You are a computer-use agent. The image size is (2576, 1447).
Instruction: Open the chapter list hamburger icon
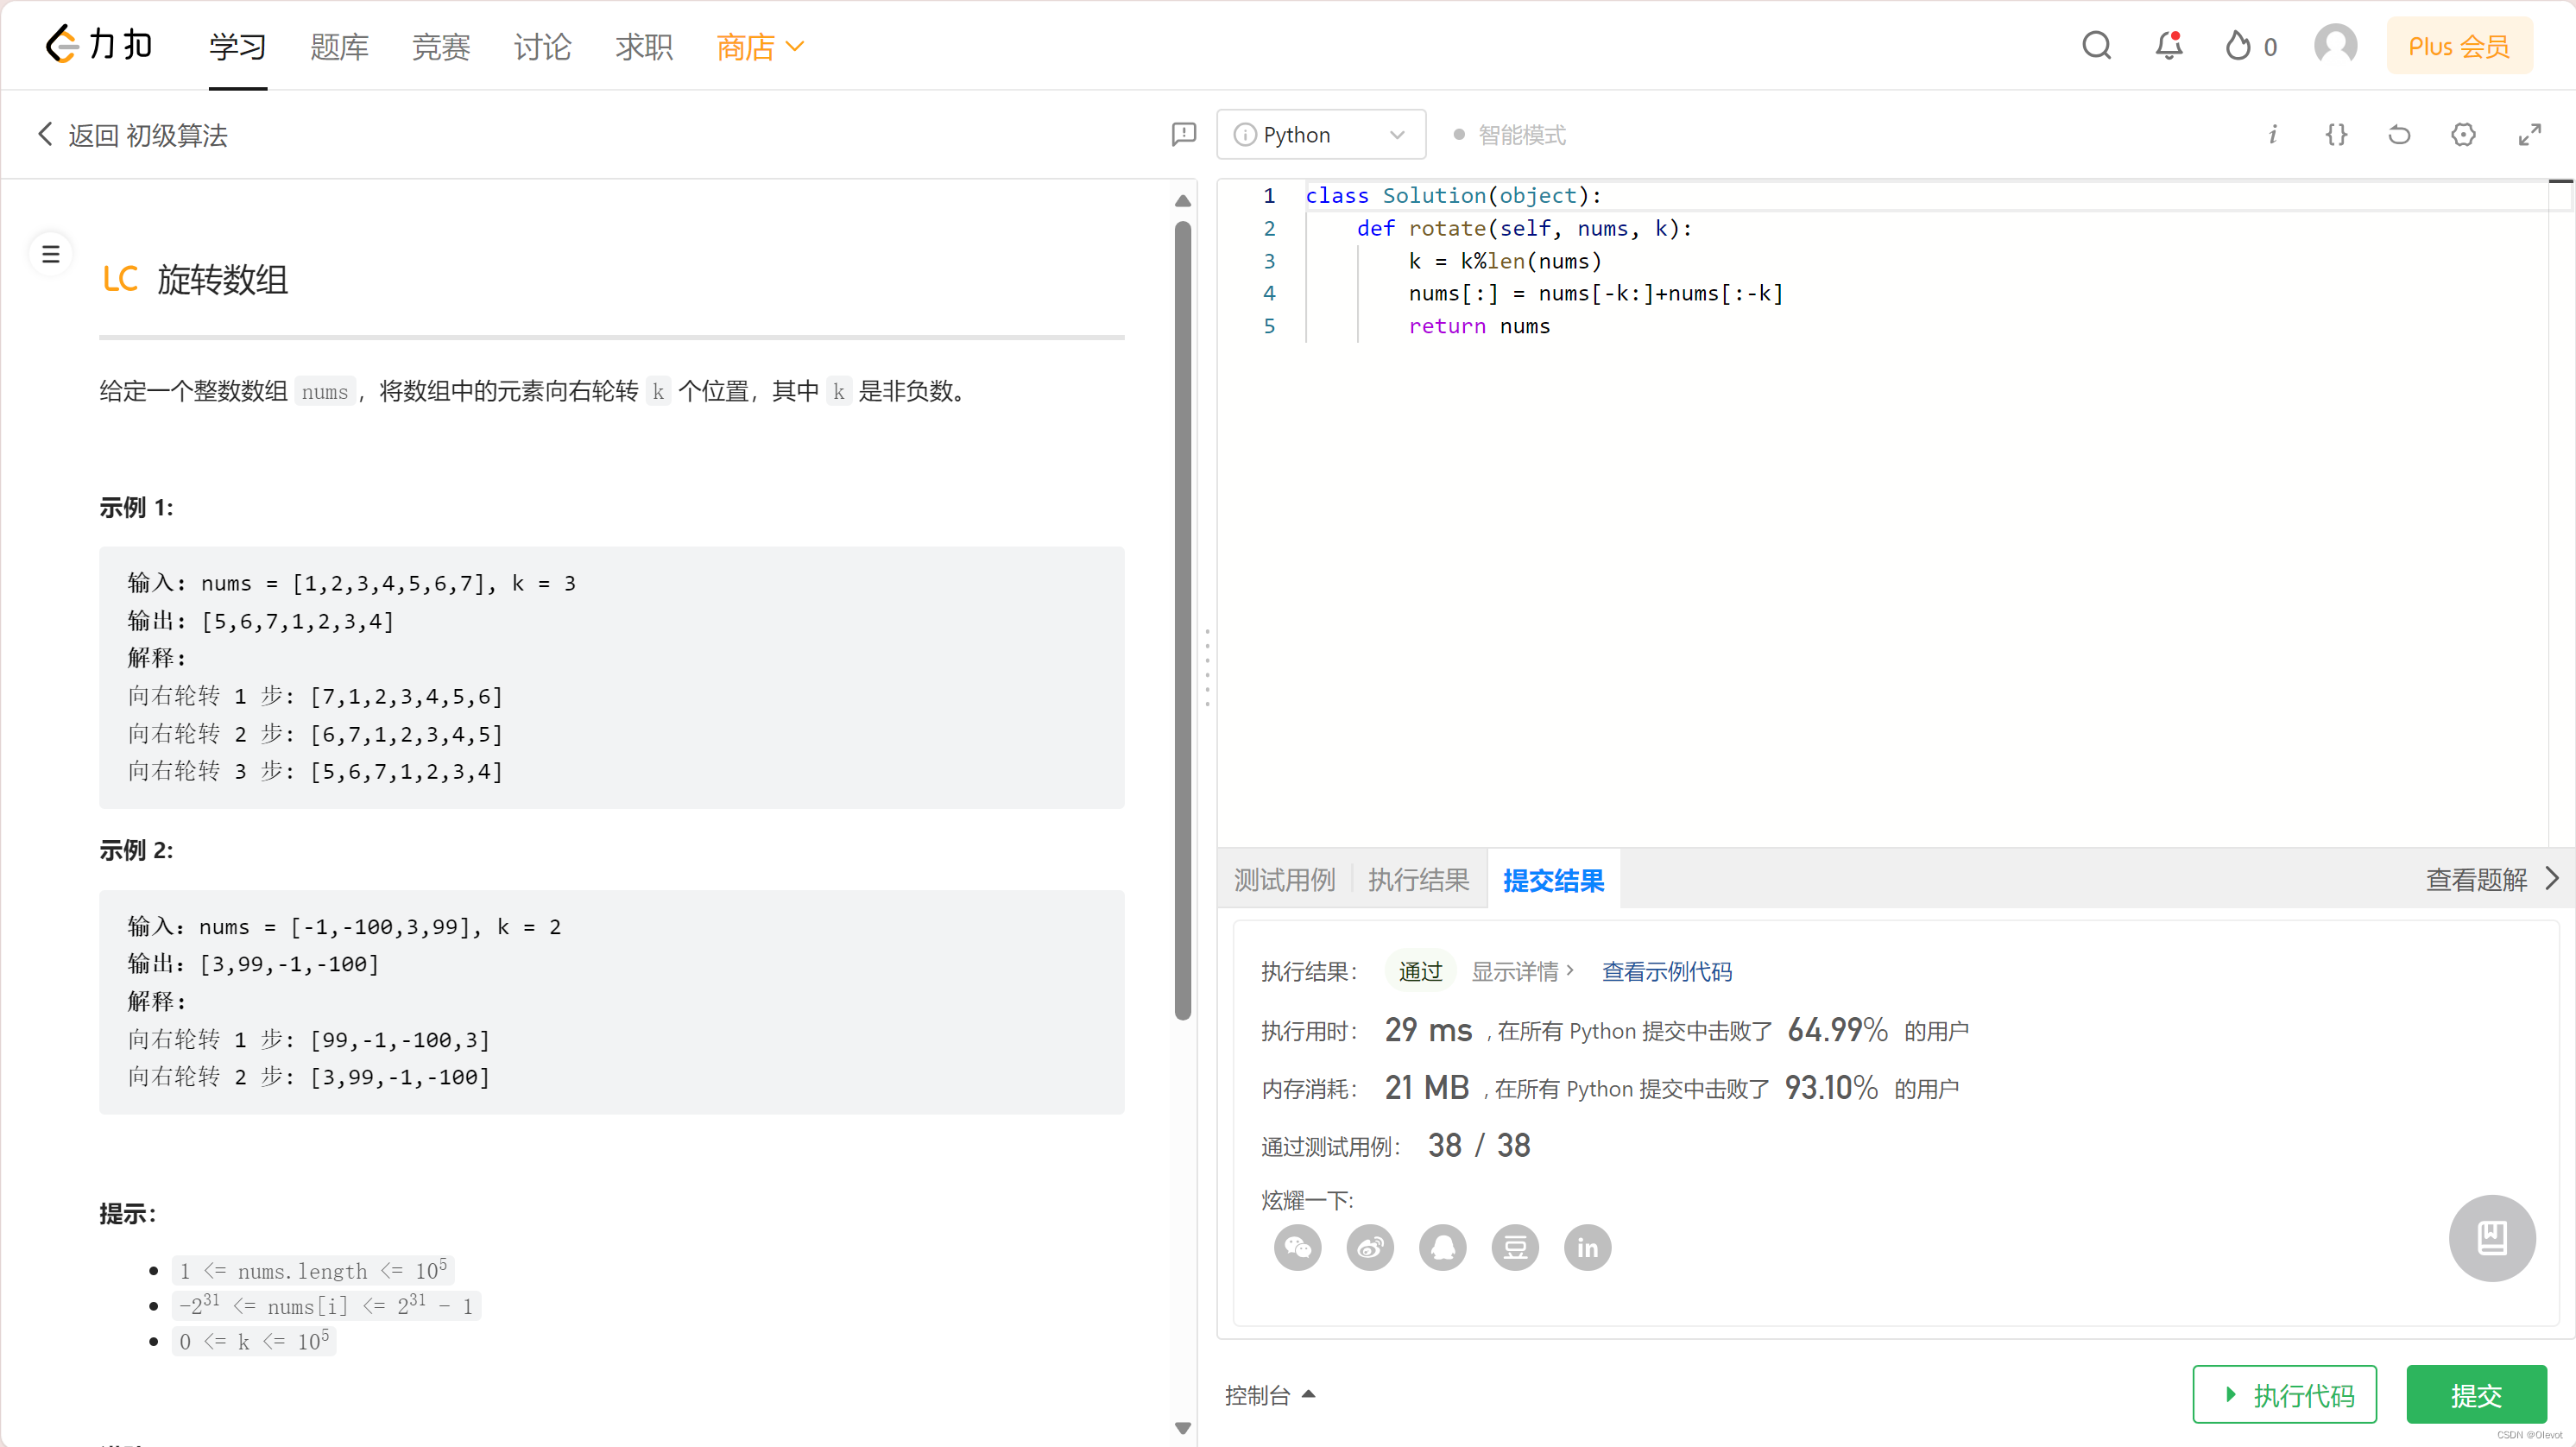(x=50, y=254)
